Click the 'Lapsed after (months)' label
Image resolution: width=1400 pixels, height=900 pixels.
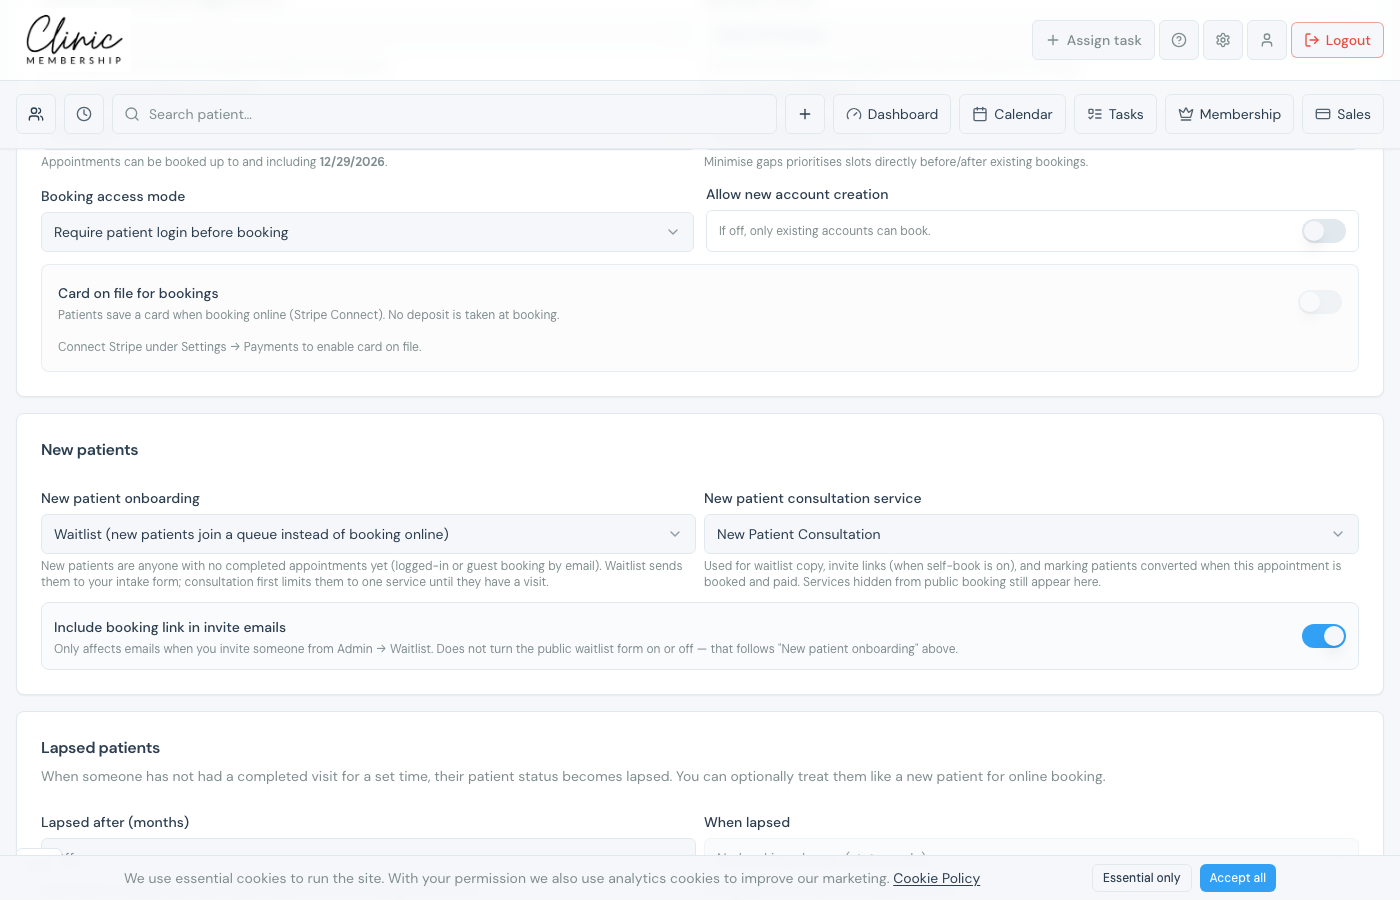(115, 822)
